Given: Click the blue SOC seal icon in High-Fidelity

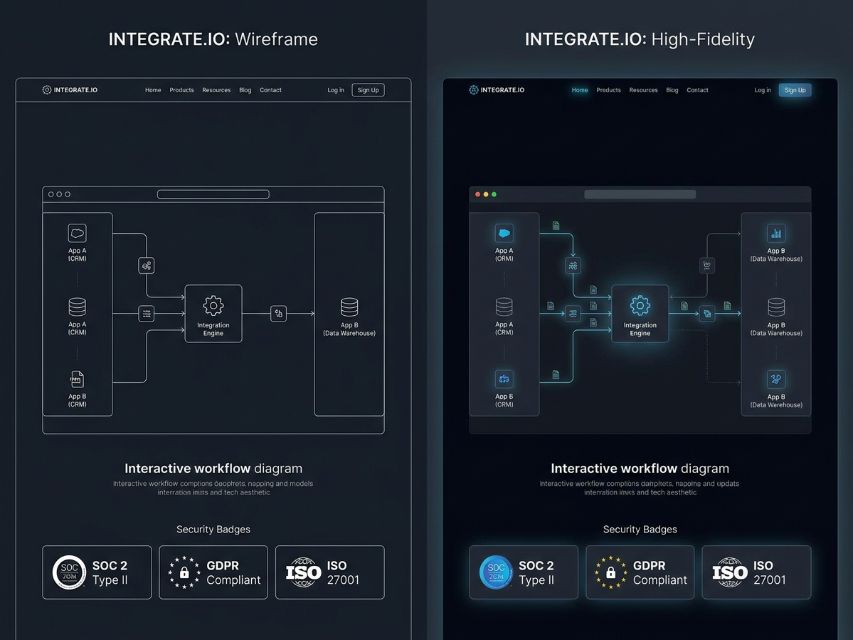Looking at the screenshot, I should (496, 573).
